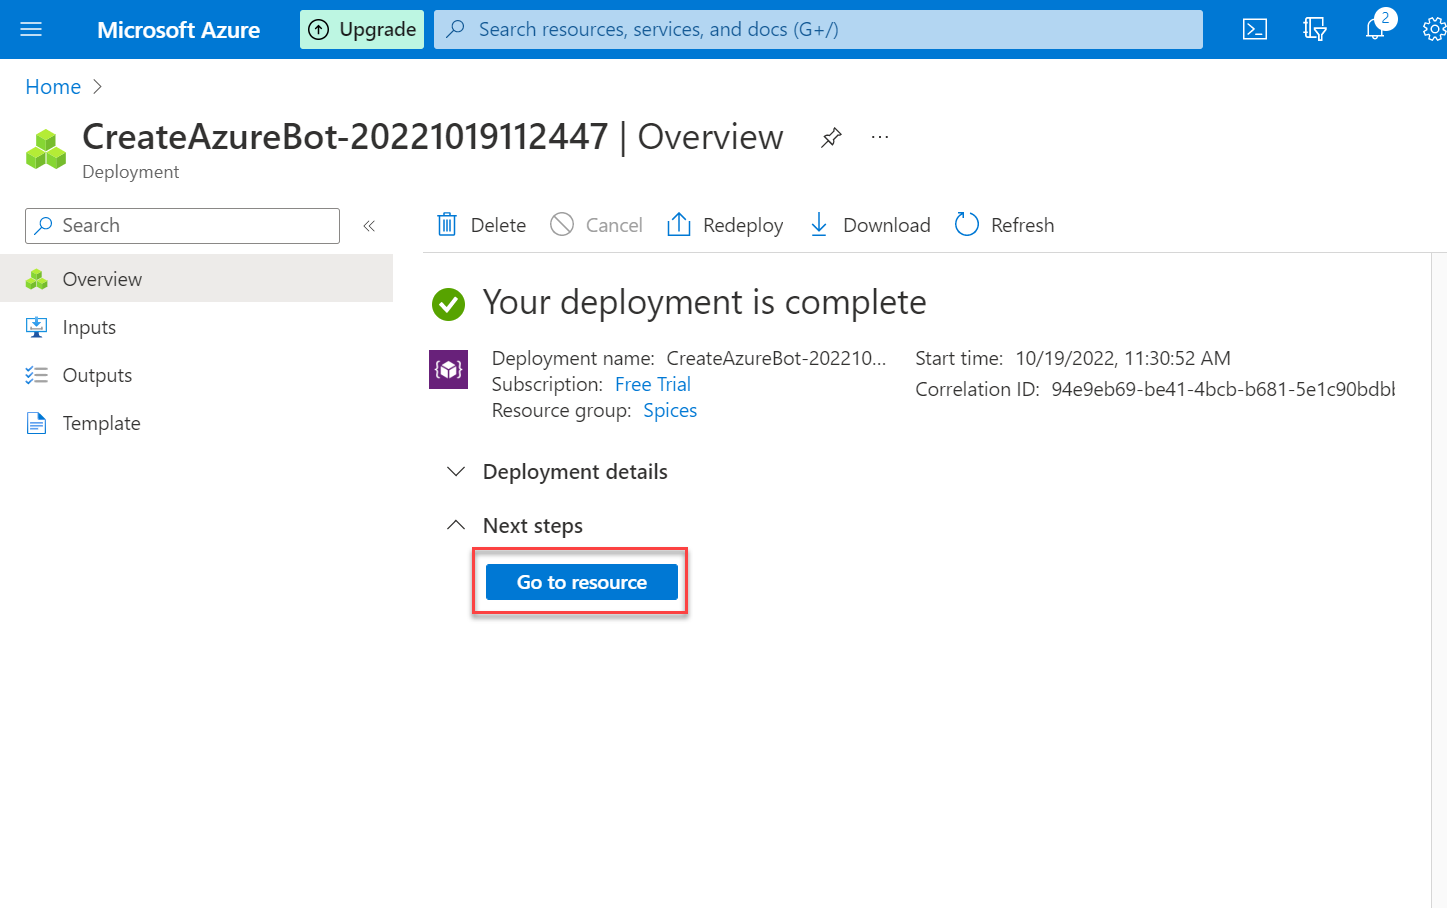
Task: Pin the deployment to the dashboard
Action: [x=831, y=138]
